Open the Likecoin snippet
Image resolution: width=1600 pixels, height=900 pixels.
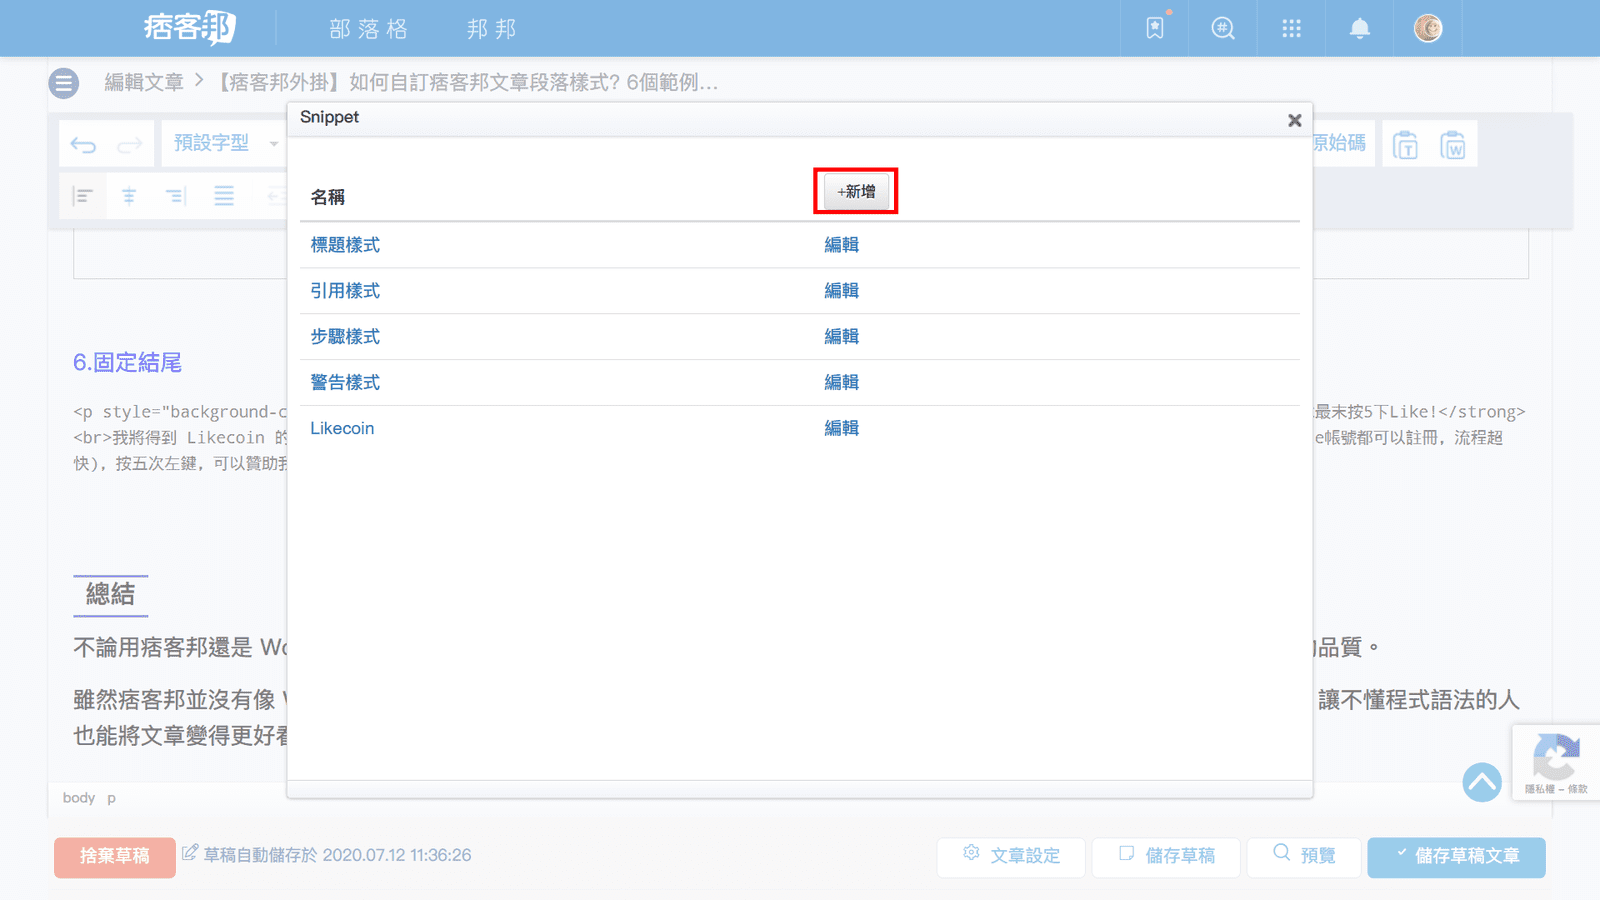pyautogui.click(x=342, y=428)
